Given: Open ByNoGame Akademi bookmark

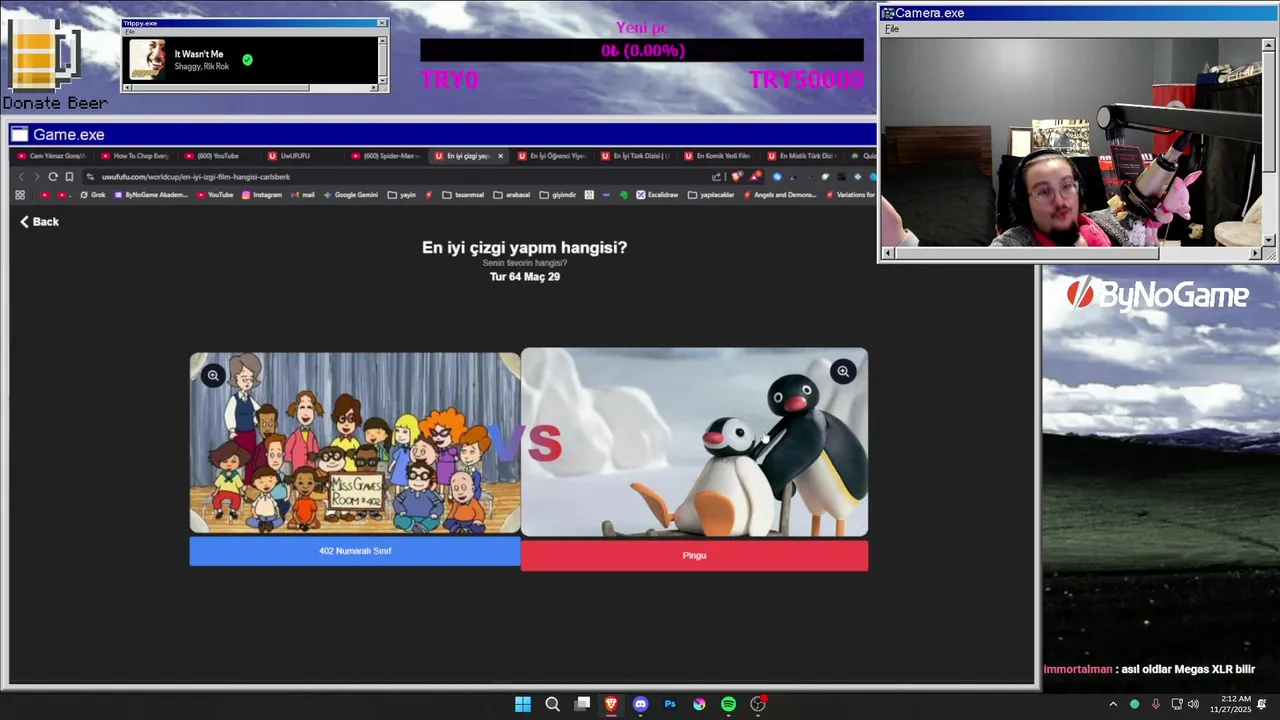Looking at the screenshot, I should click(151, 195).
